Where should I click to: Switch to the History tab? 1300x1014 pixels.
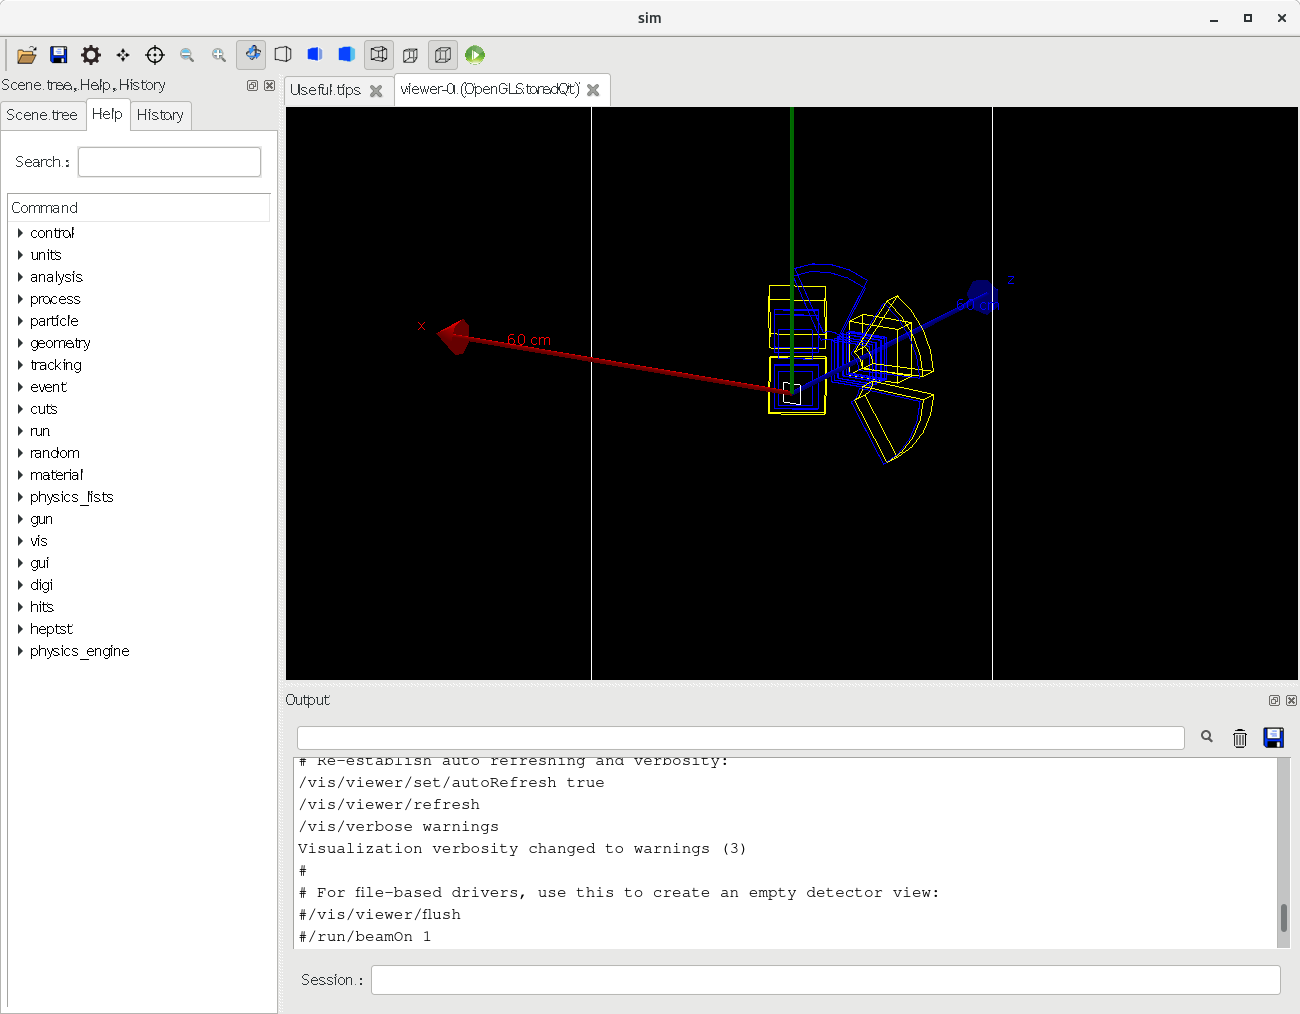(160, 115)
